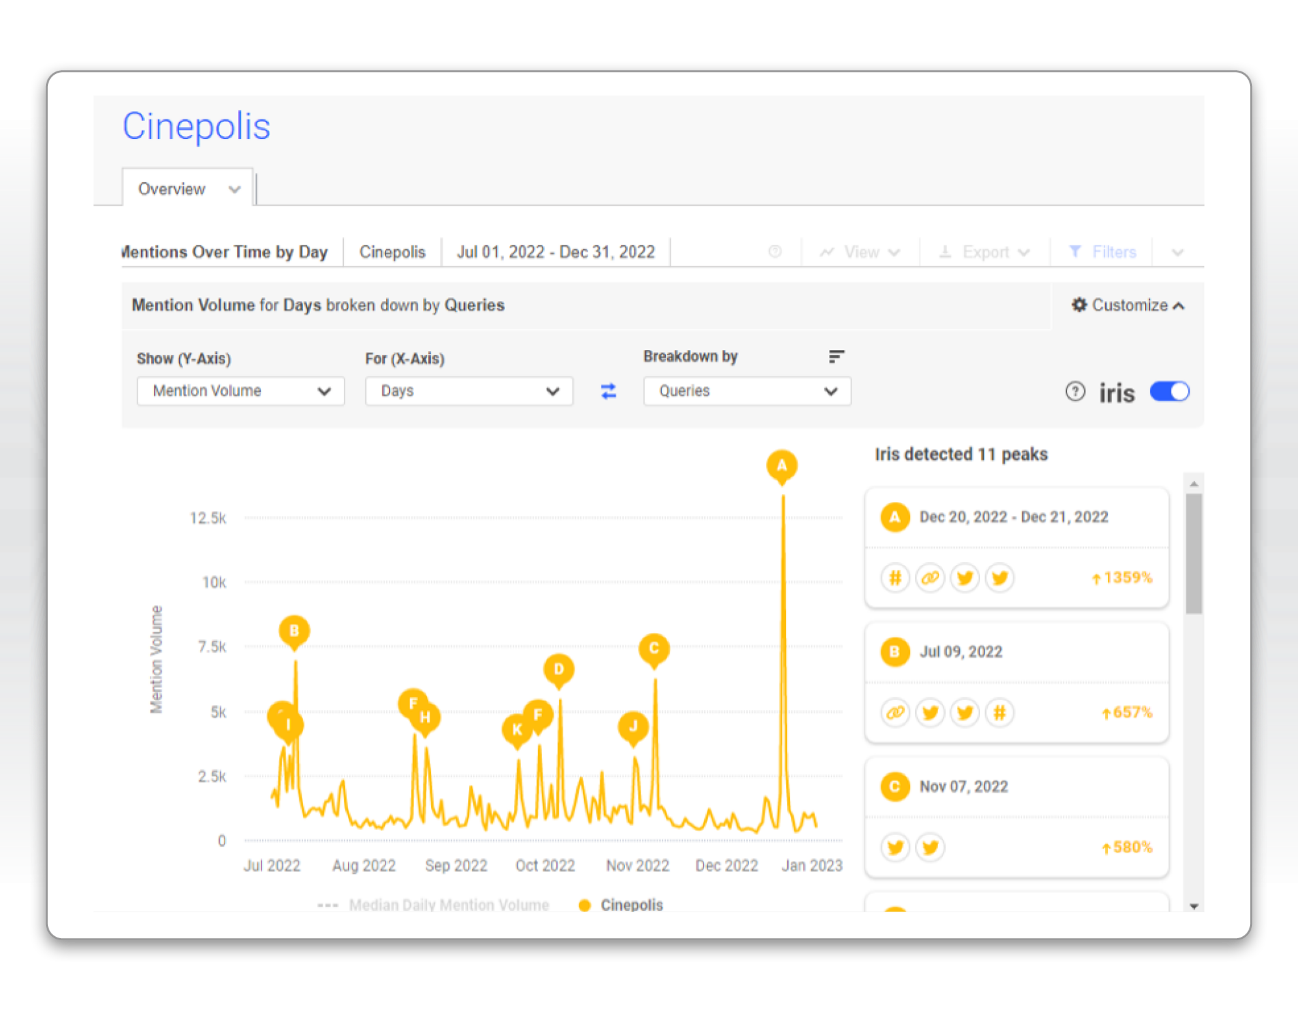Open the Queries breakdown dropdown
The image size is (1298, 1018).
(747, 391)
